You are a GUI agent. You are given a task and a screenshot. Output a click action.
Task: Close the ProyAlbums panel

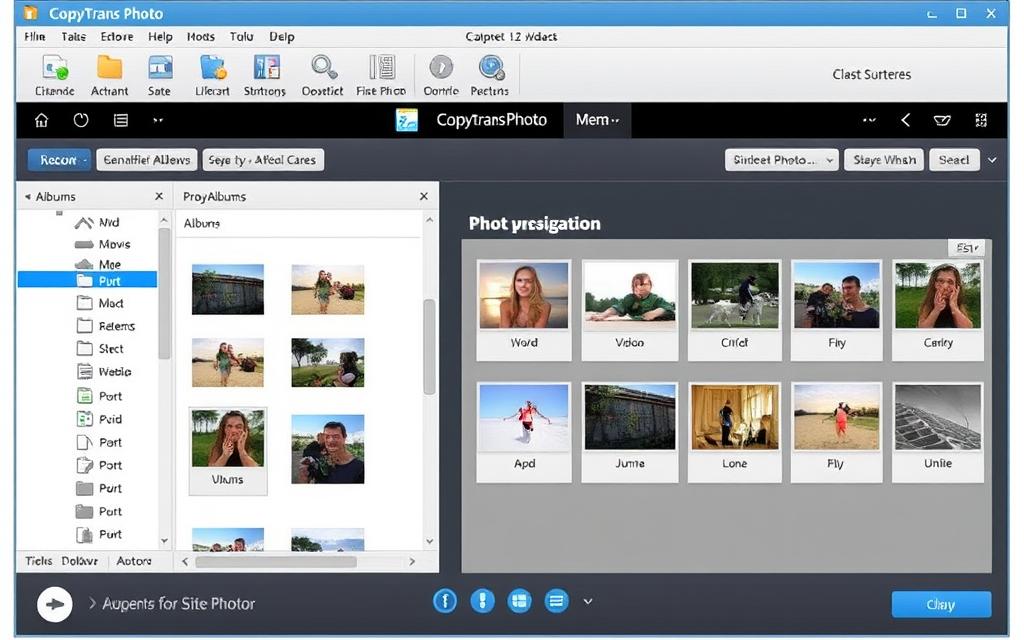[x=423, y=197]
